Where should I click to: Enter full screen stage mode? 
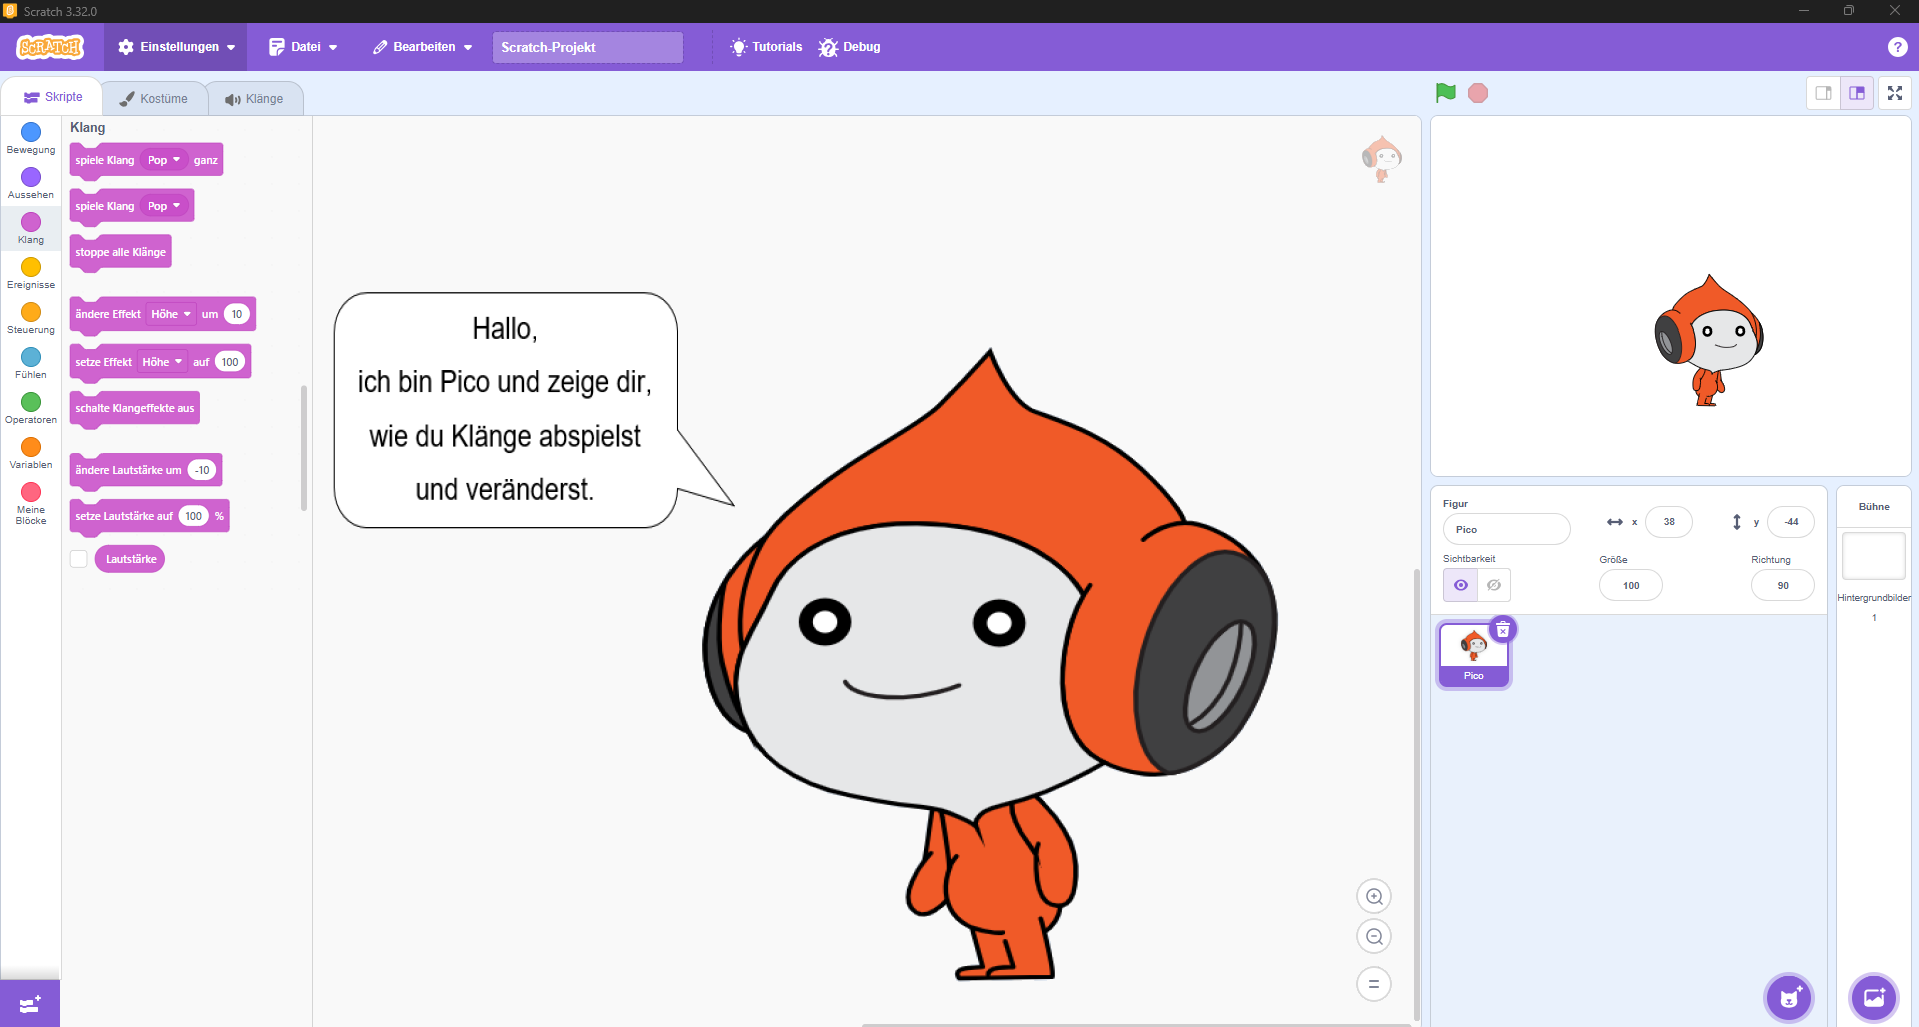point(1895,93)
